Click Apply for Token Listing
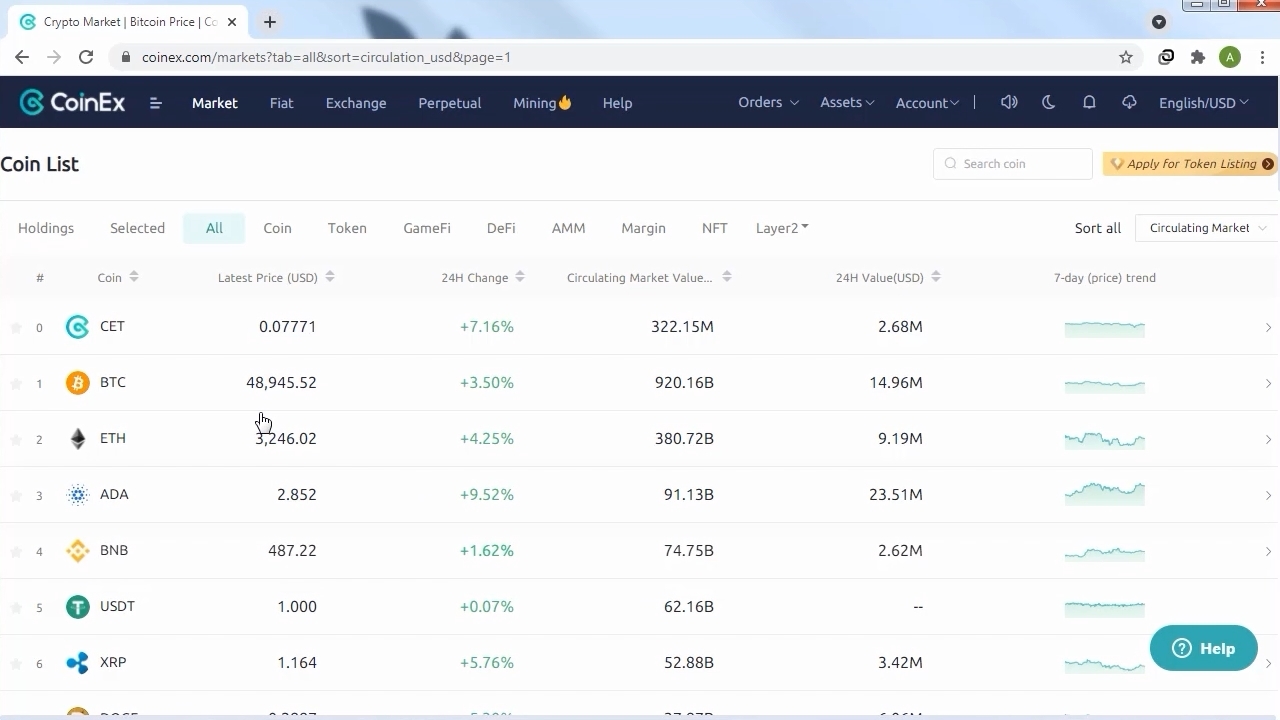Screen dimensions: 1280x720 click(x=1190, y=164)
